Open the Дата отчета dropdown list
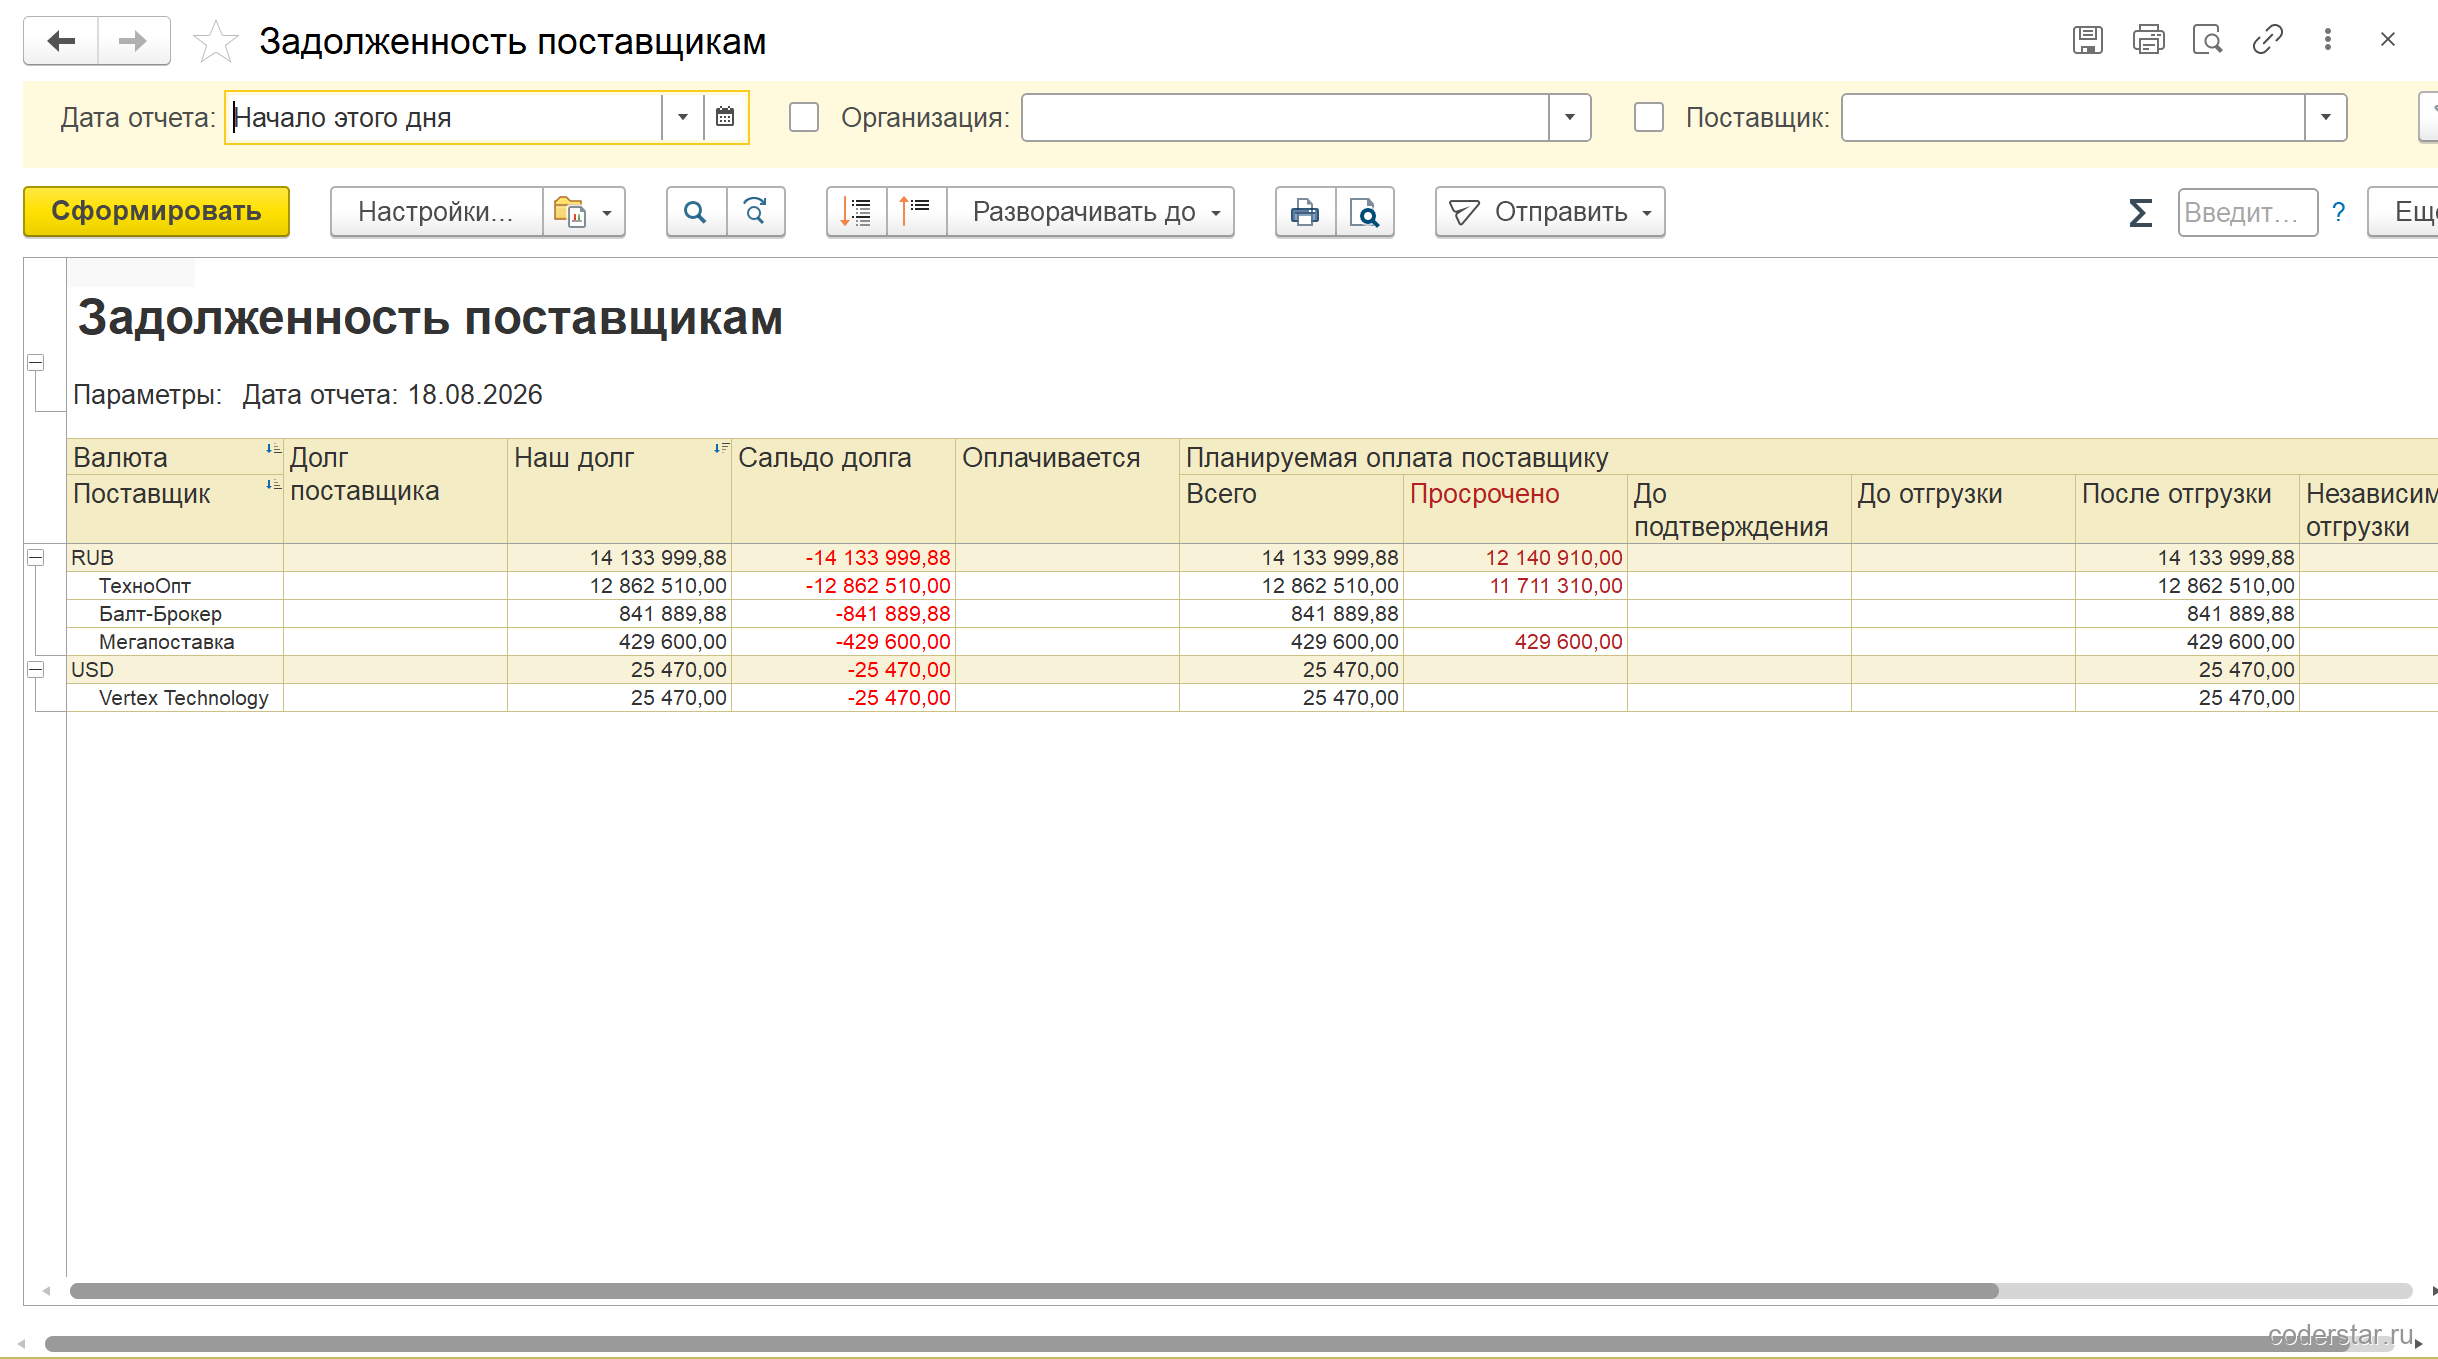The height and width of the screenshot is (1359, 2438). [x=683, y=117]
